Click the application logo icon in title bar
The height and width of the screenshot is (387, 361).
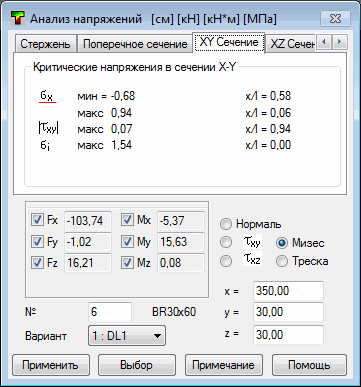point(17,19)
